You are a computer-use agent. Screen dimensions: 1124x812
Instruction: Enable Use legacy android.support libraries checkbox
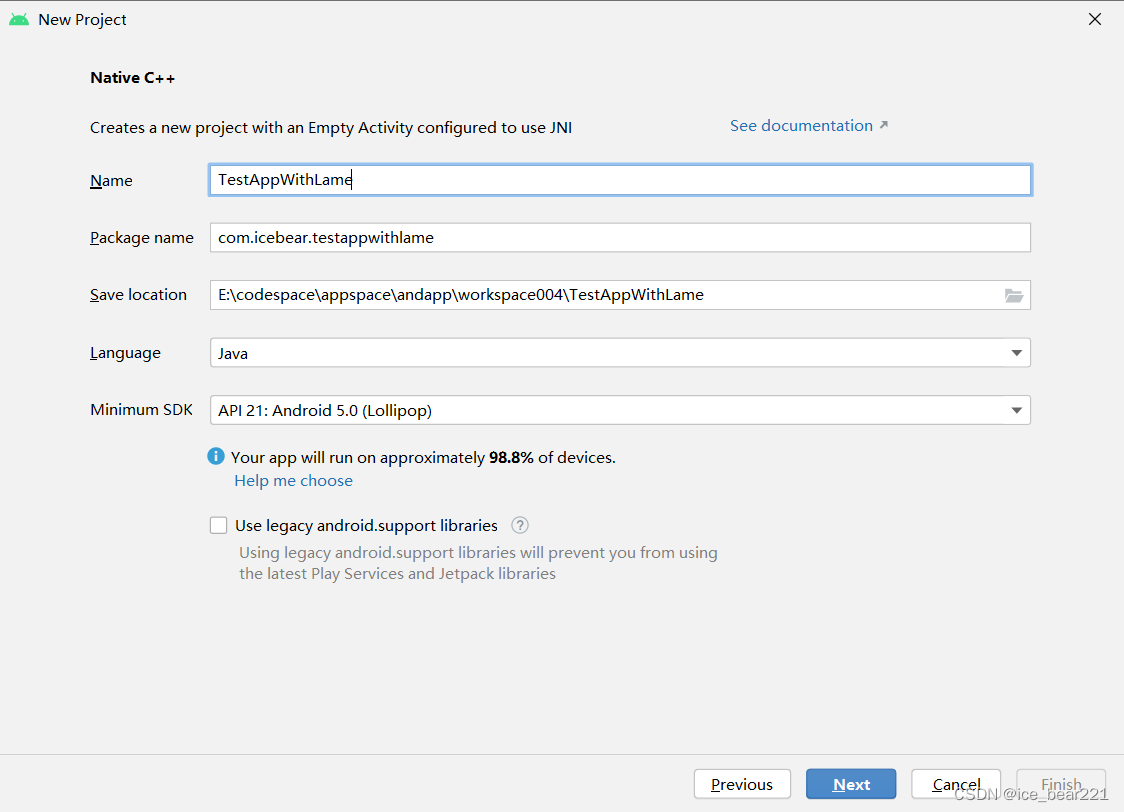click(219, 525)
